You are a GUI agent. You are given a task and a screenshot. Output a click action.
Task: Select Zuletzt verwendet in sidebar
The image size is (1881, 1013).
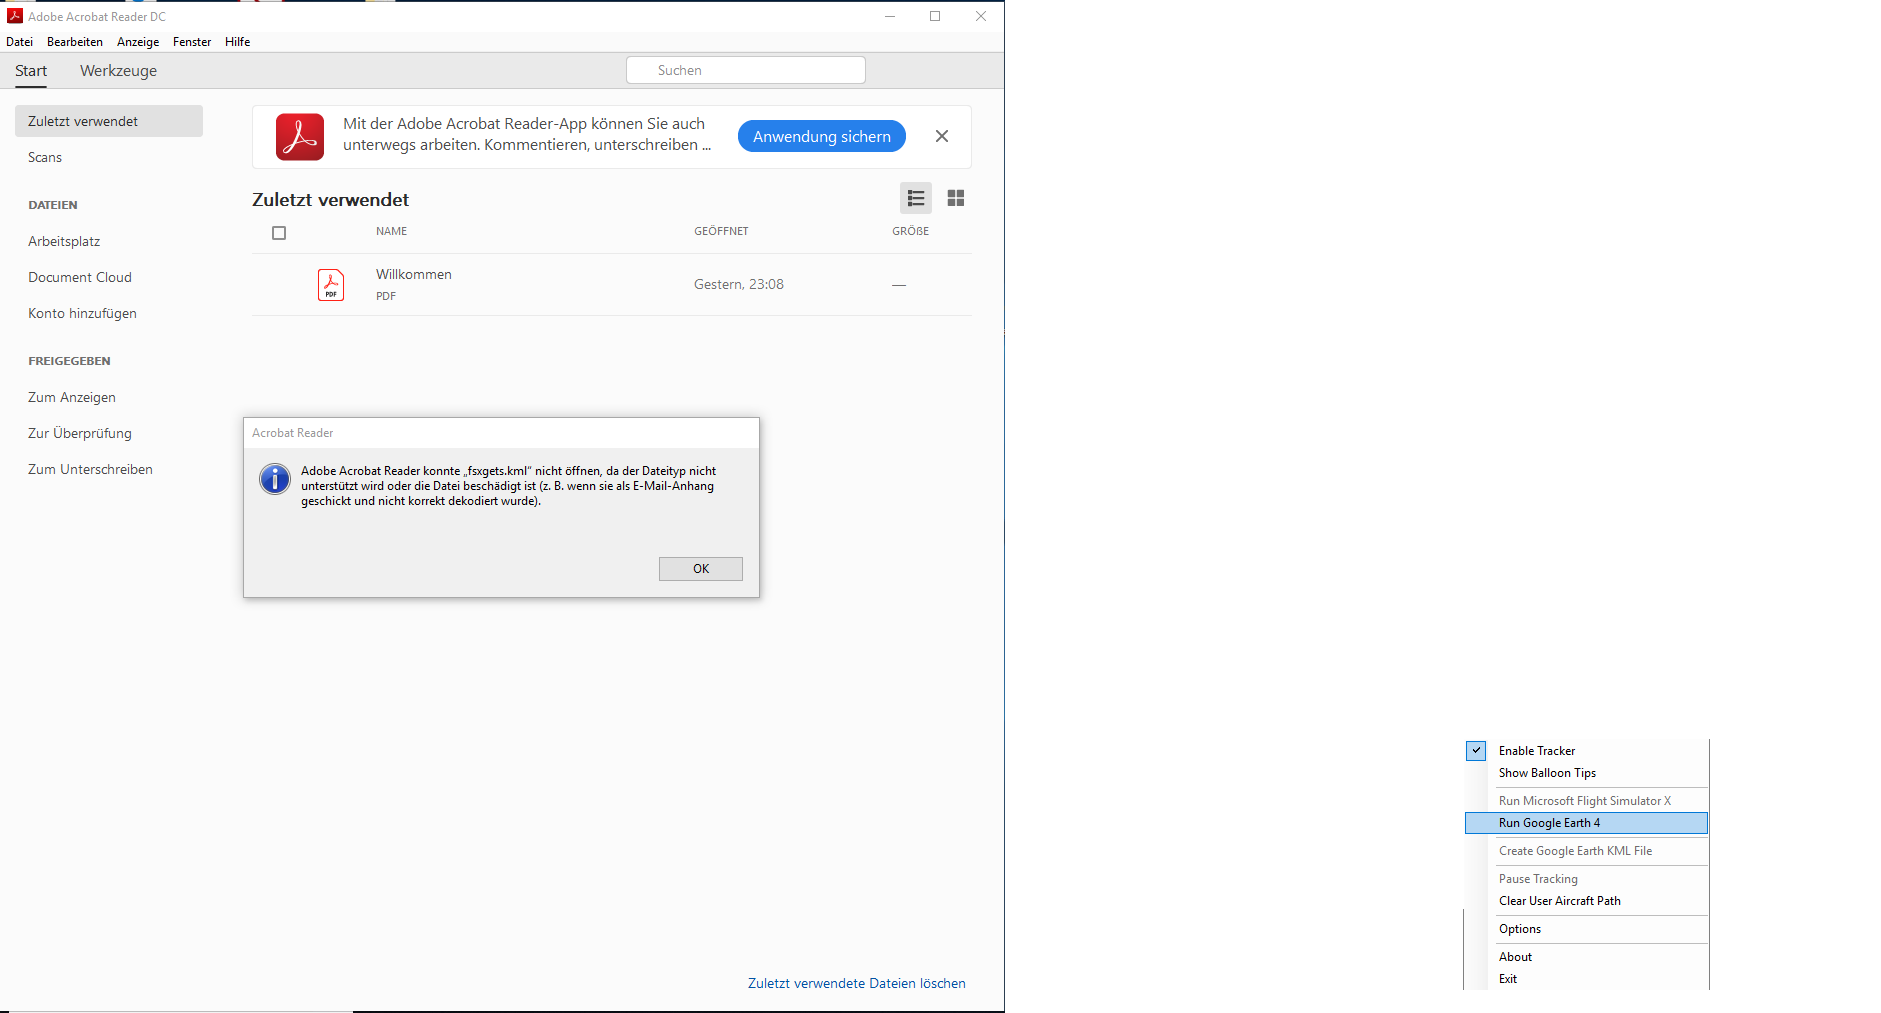(x=109, y=121)
